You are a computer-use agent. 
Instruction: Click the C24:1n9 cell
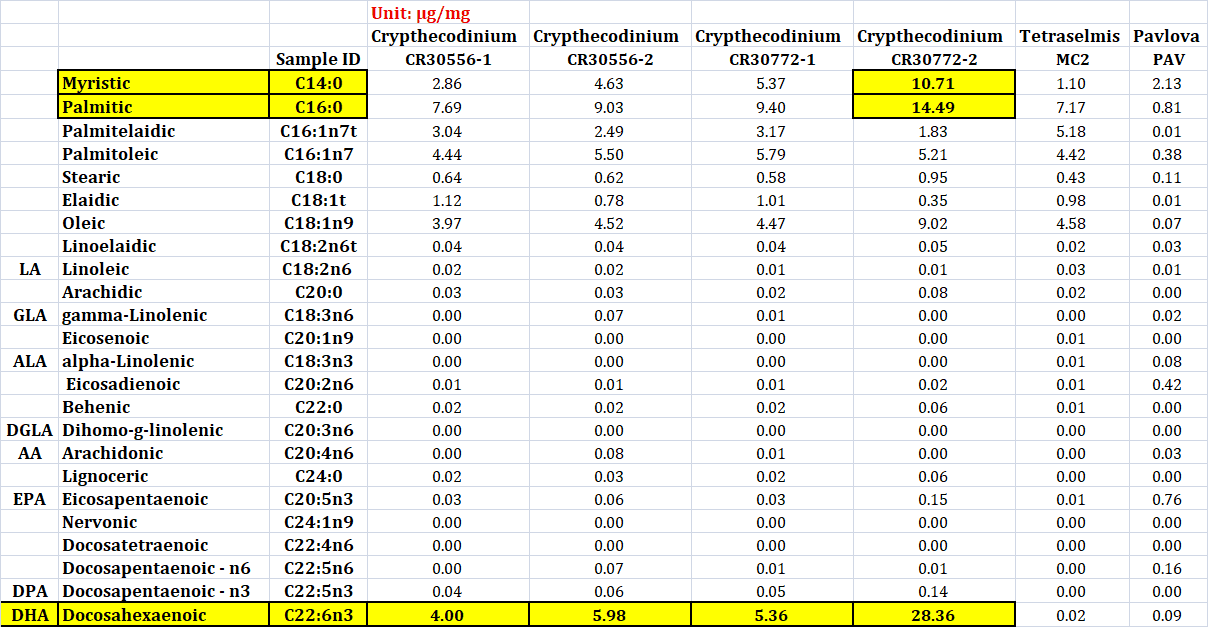318,522
